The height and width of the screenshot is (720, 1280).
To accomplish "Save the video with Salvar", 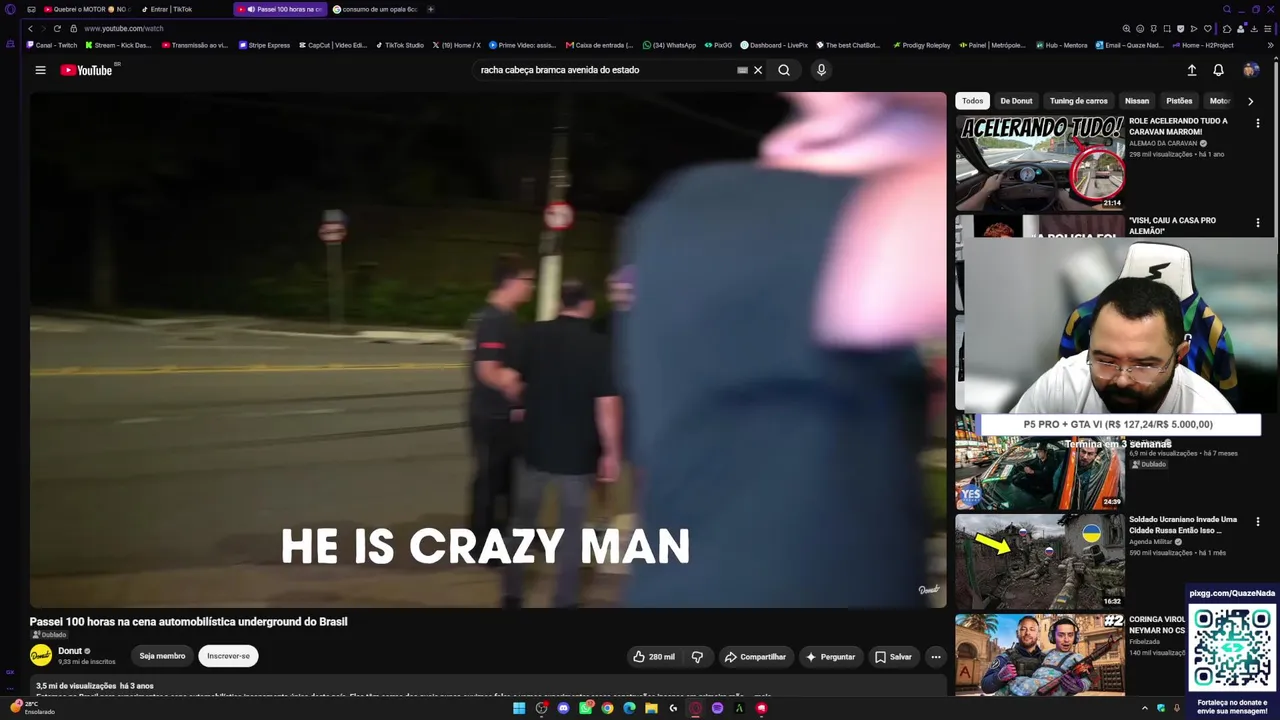I will [893, 657].
